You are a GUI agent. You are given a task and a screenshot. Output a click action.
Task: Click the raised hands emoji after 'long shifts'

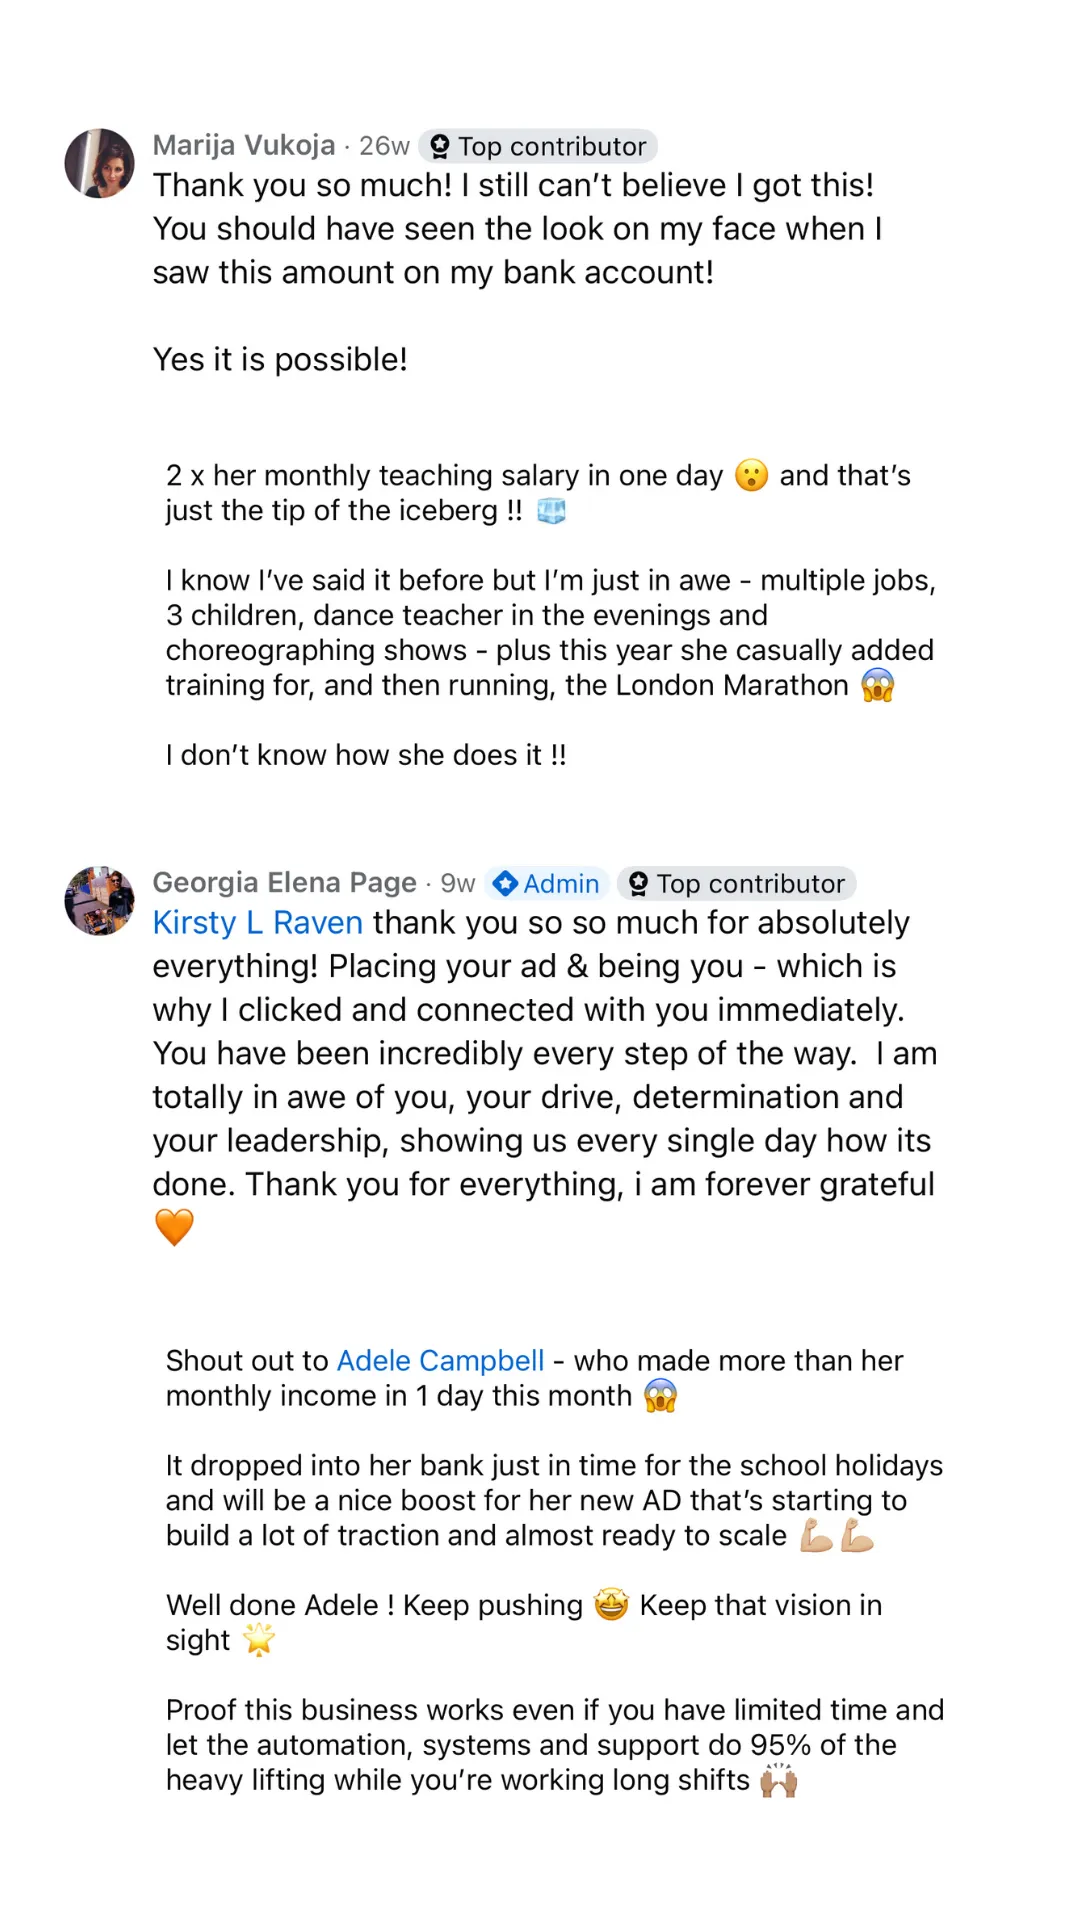pos(778,1781)
